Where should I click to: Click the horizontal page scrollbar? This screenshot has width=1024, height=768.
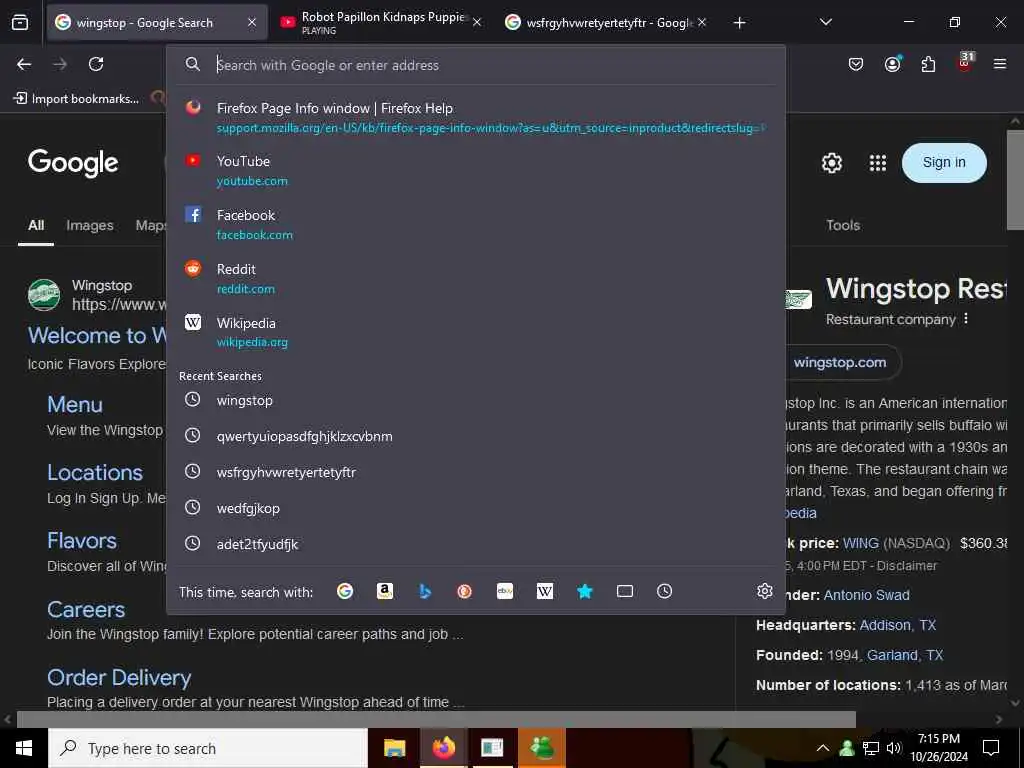pos(436,719)
